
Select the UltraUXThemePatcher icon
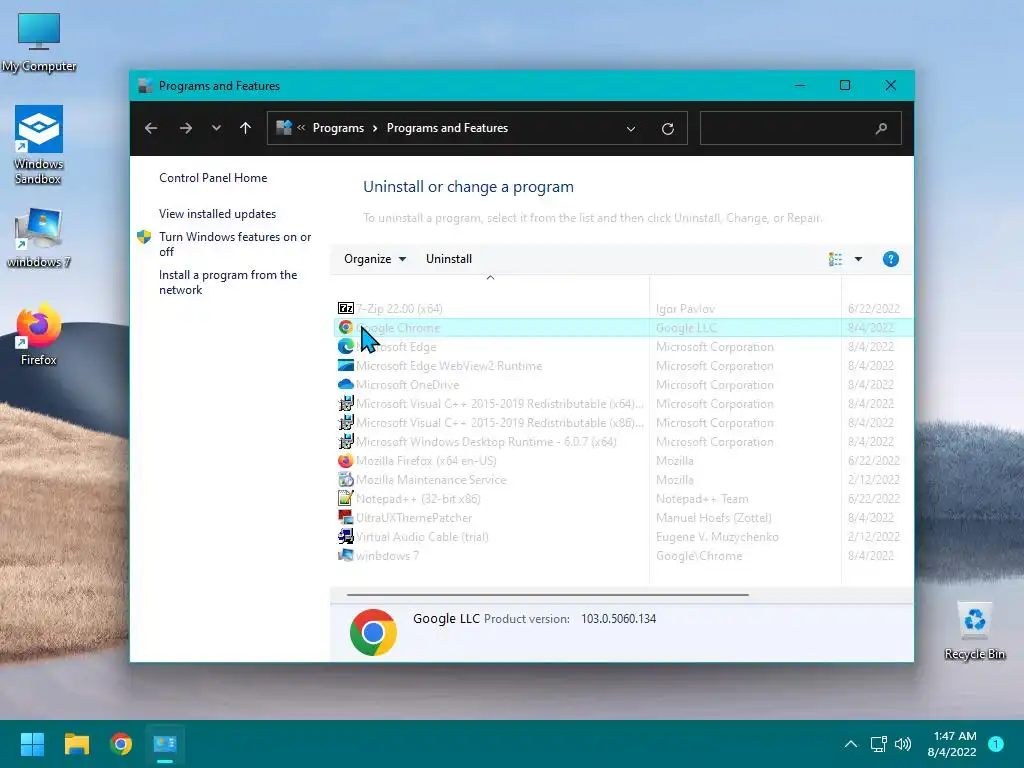click(x=345, y=517)
